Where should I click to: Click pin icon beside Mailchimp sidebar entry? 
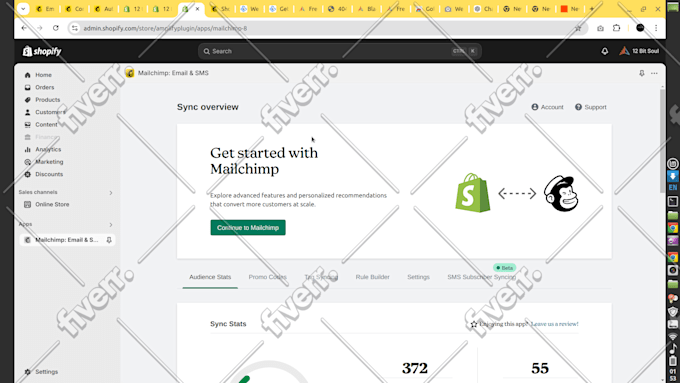pyautogui.click(x=109, y=240)
